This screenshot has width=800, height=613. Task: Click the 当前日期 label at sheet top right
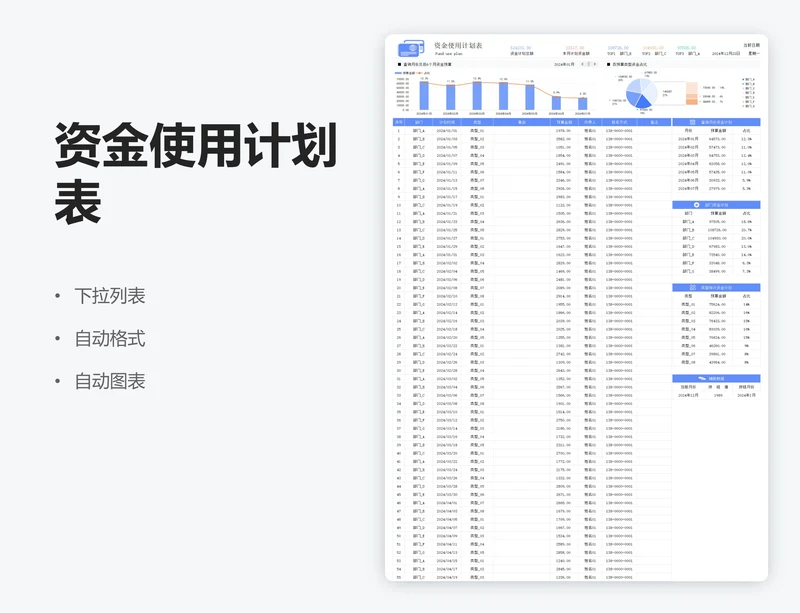pos(752,45)
